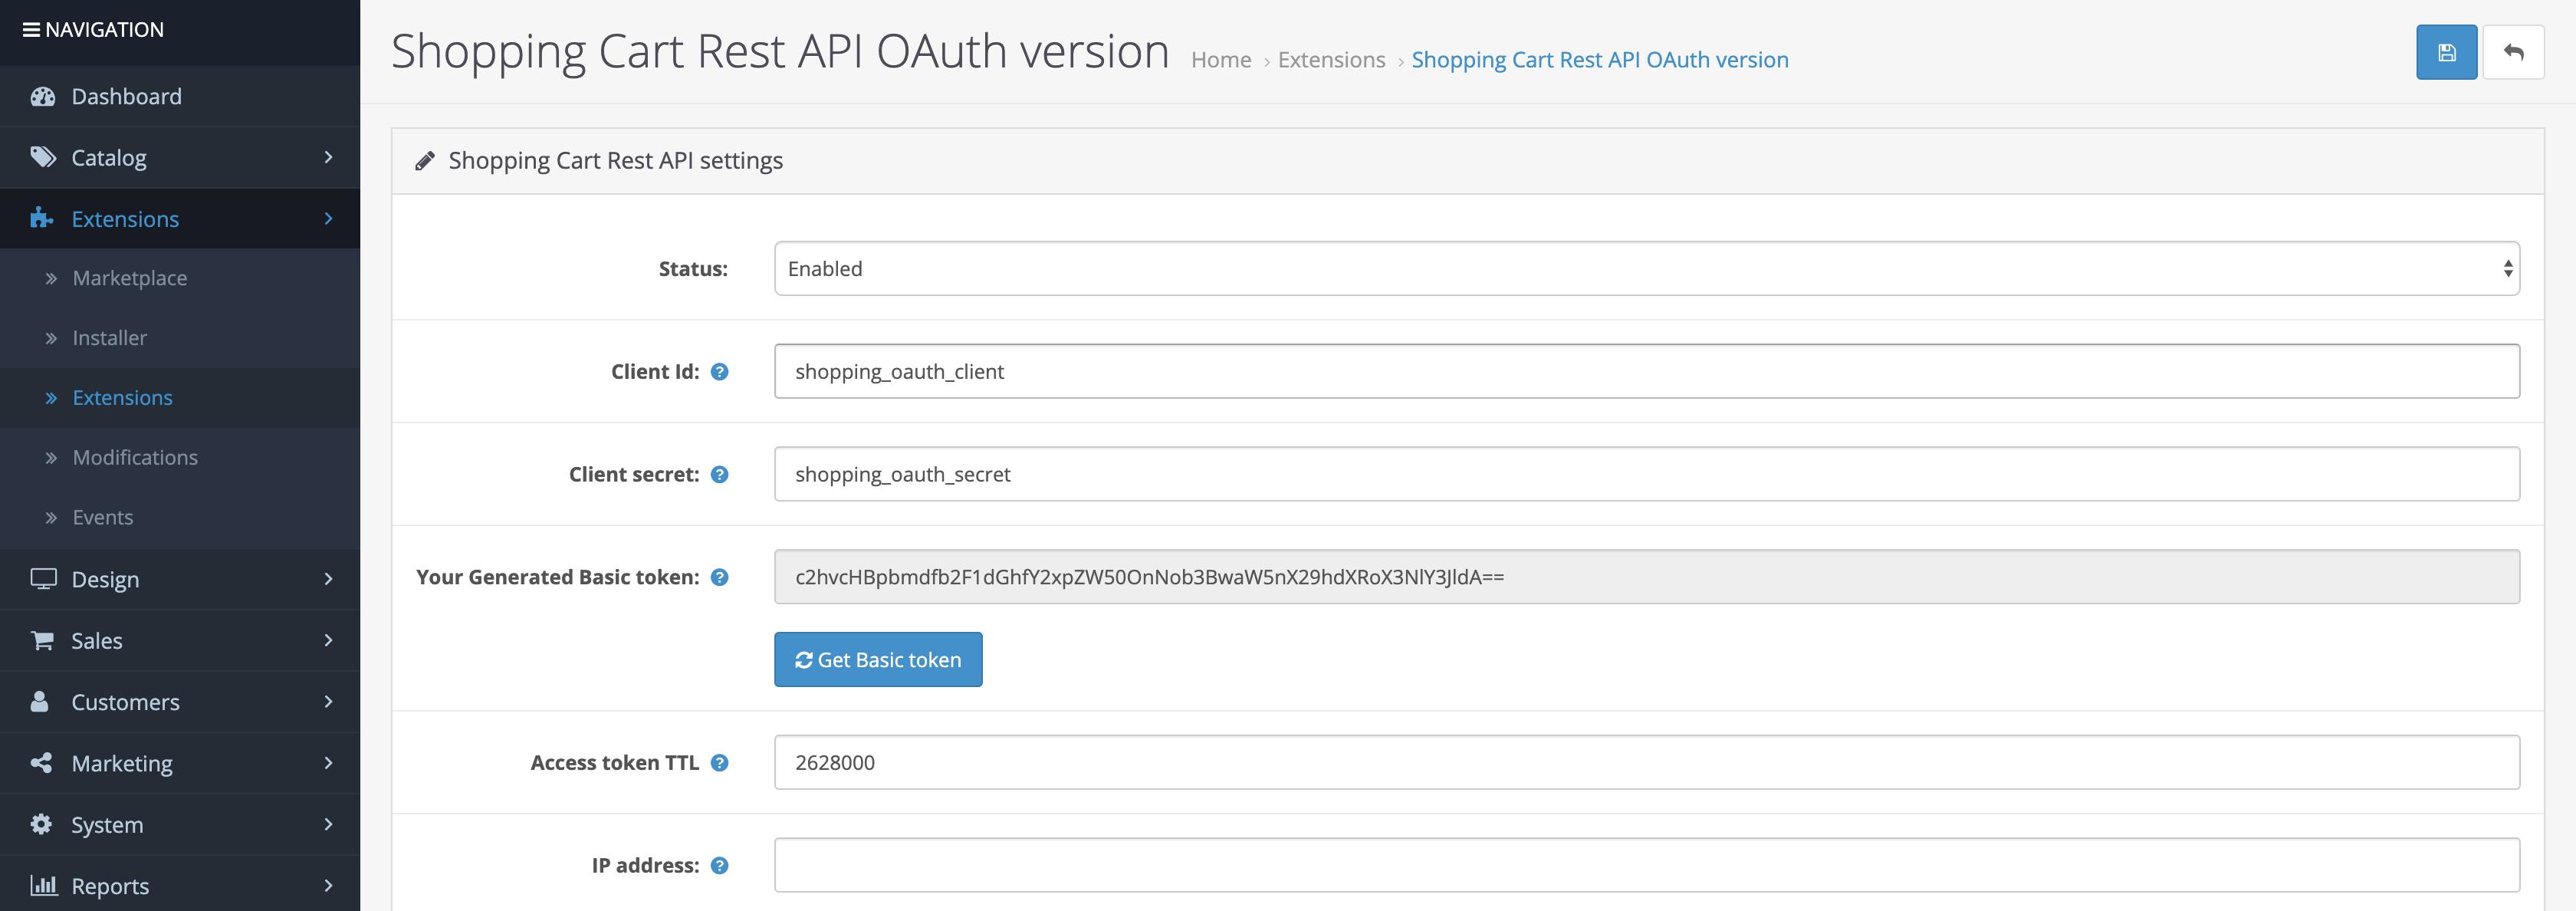Image resolution: width=2576 pixels, height=911 pixels.
Task: Click the help icon beside Access token TTL
Action: [719, 763]
